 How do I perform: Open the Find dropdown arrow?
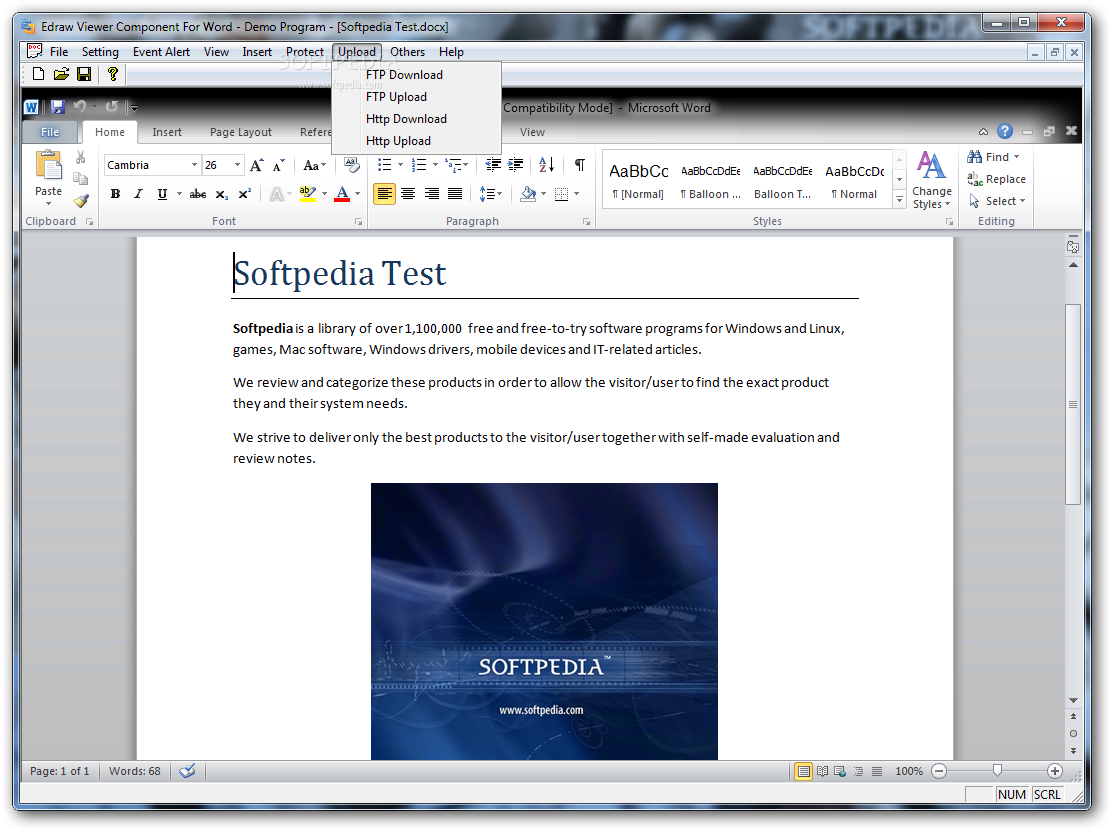(x=1016, y=157)
